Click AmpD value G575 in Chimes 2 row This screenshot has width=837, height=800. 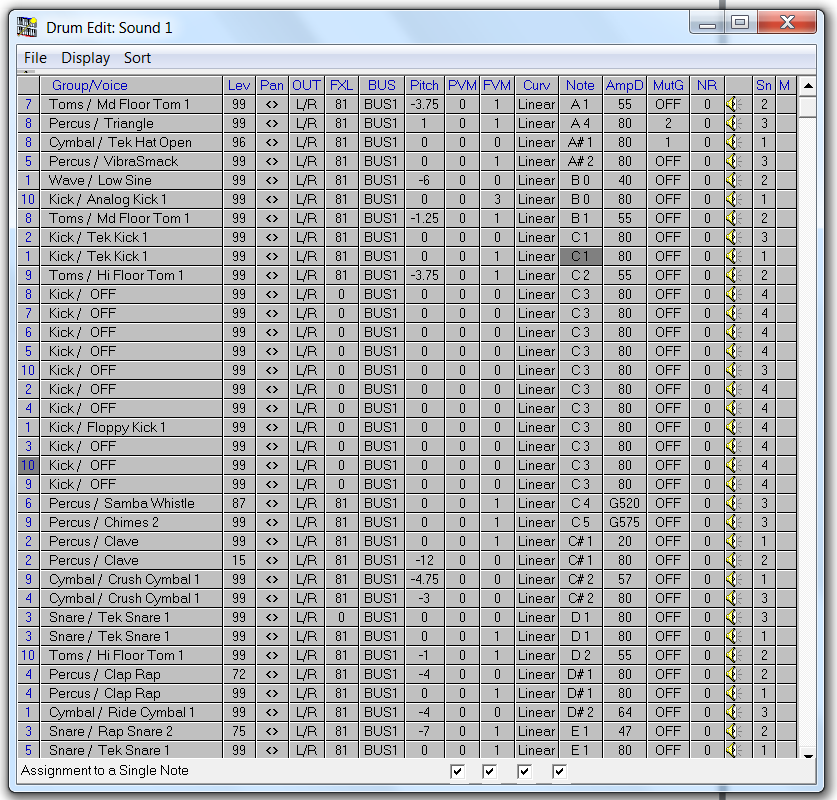tap(625, 522)
